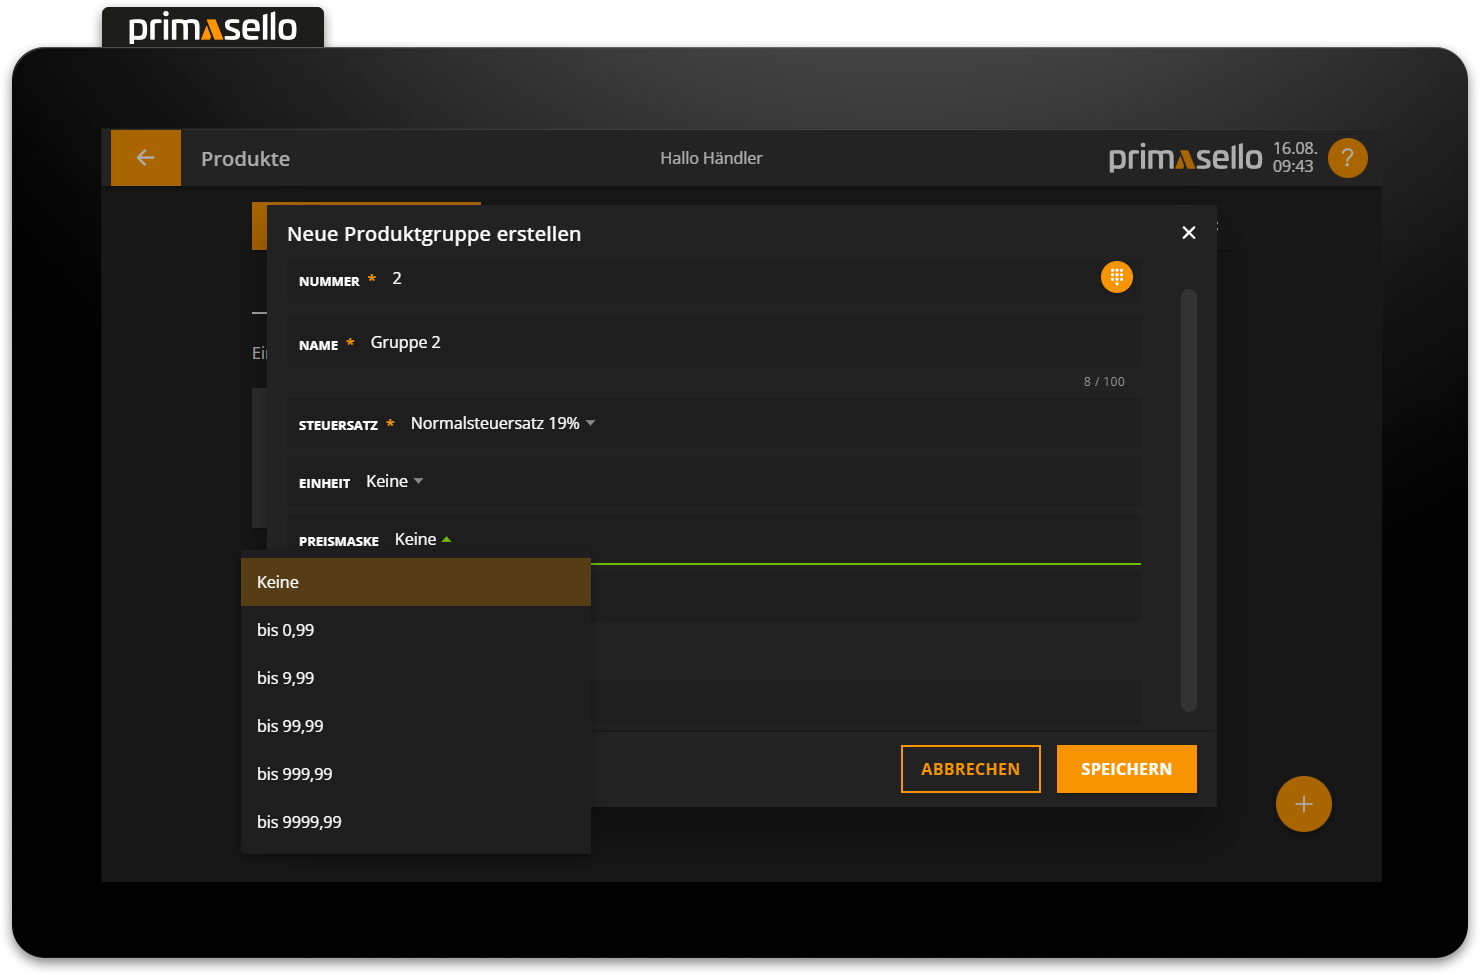
Task: Click the primasello logo beside the date
Action: point(1185,158)
